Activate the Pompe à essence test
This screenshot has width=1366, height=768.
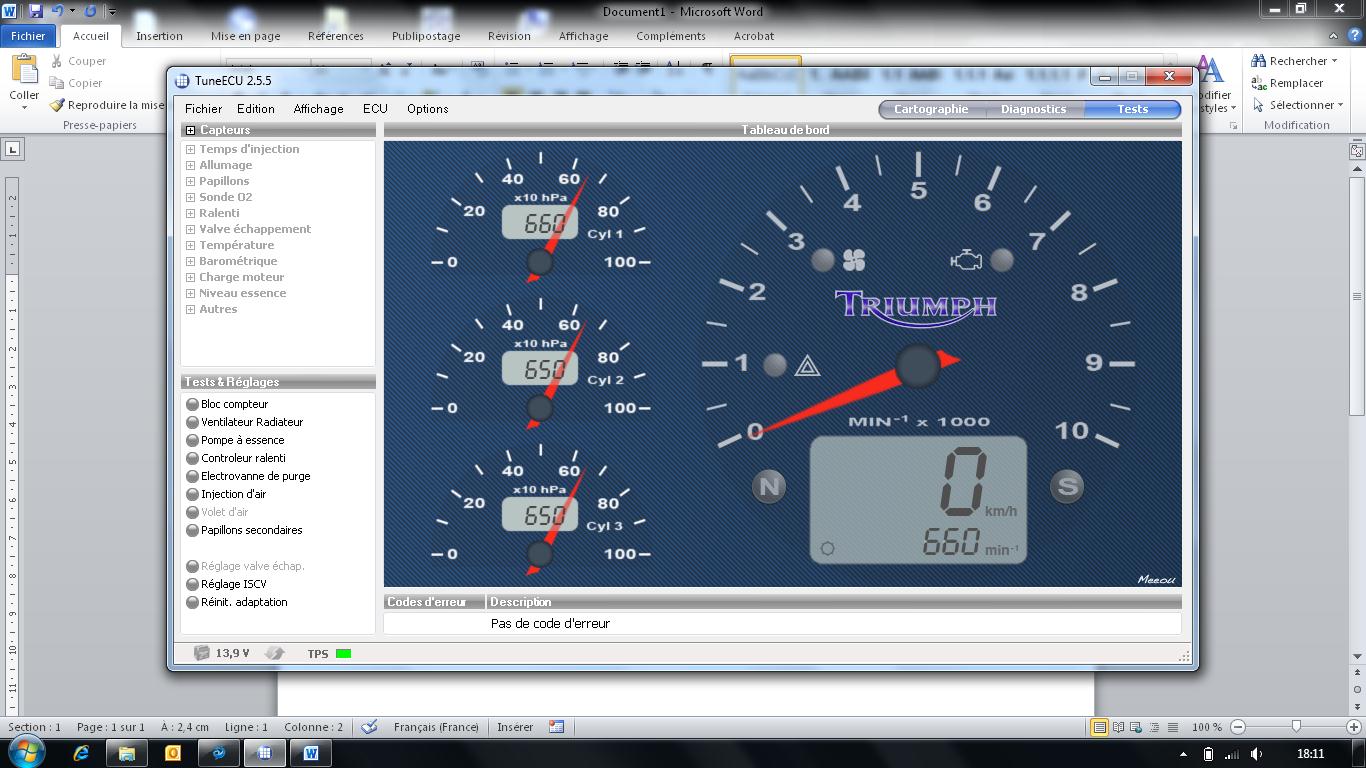pos(235,440)
